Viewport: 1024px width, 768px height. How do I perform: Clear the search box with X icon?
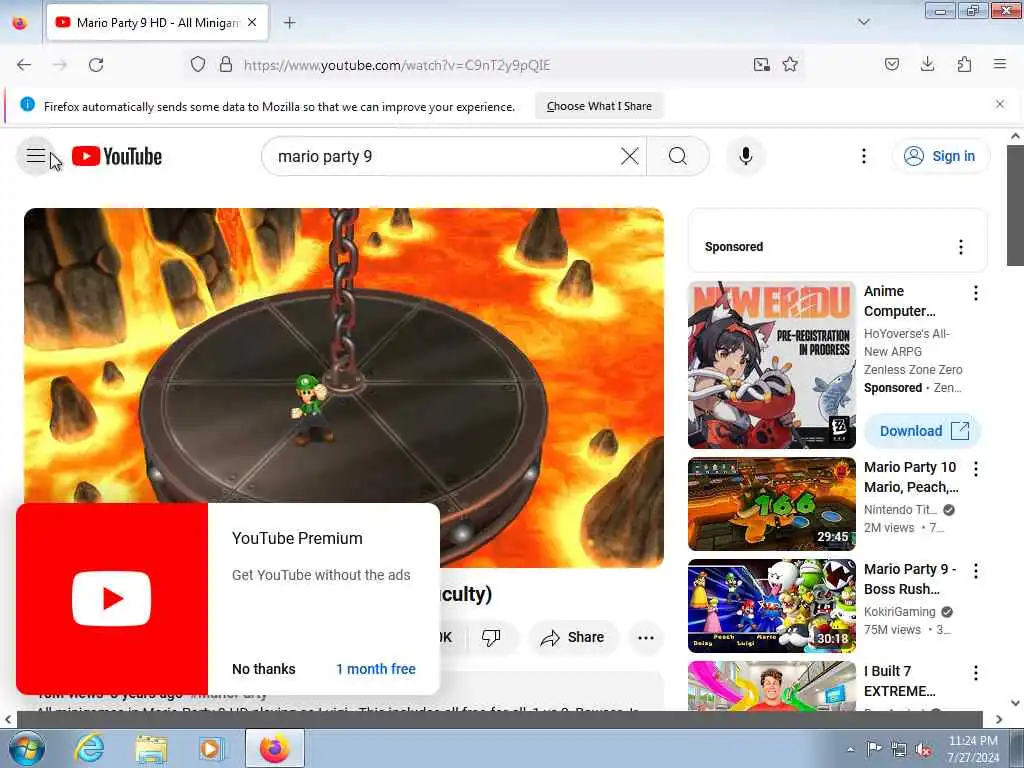coord(630,156)
